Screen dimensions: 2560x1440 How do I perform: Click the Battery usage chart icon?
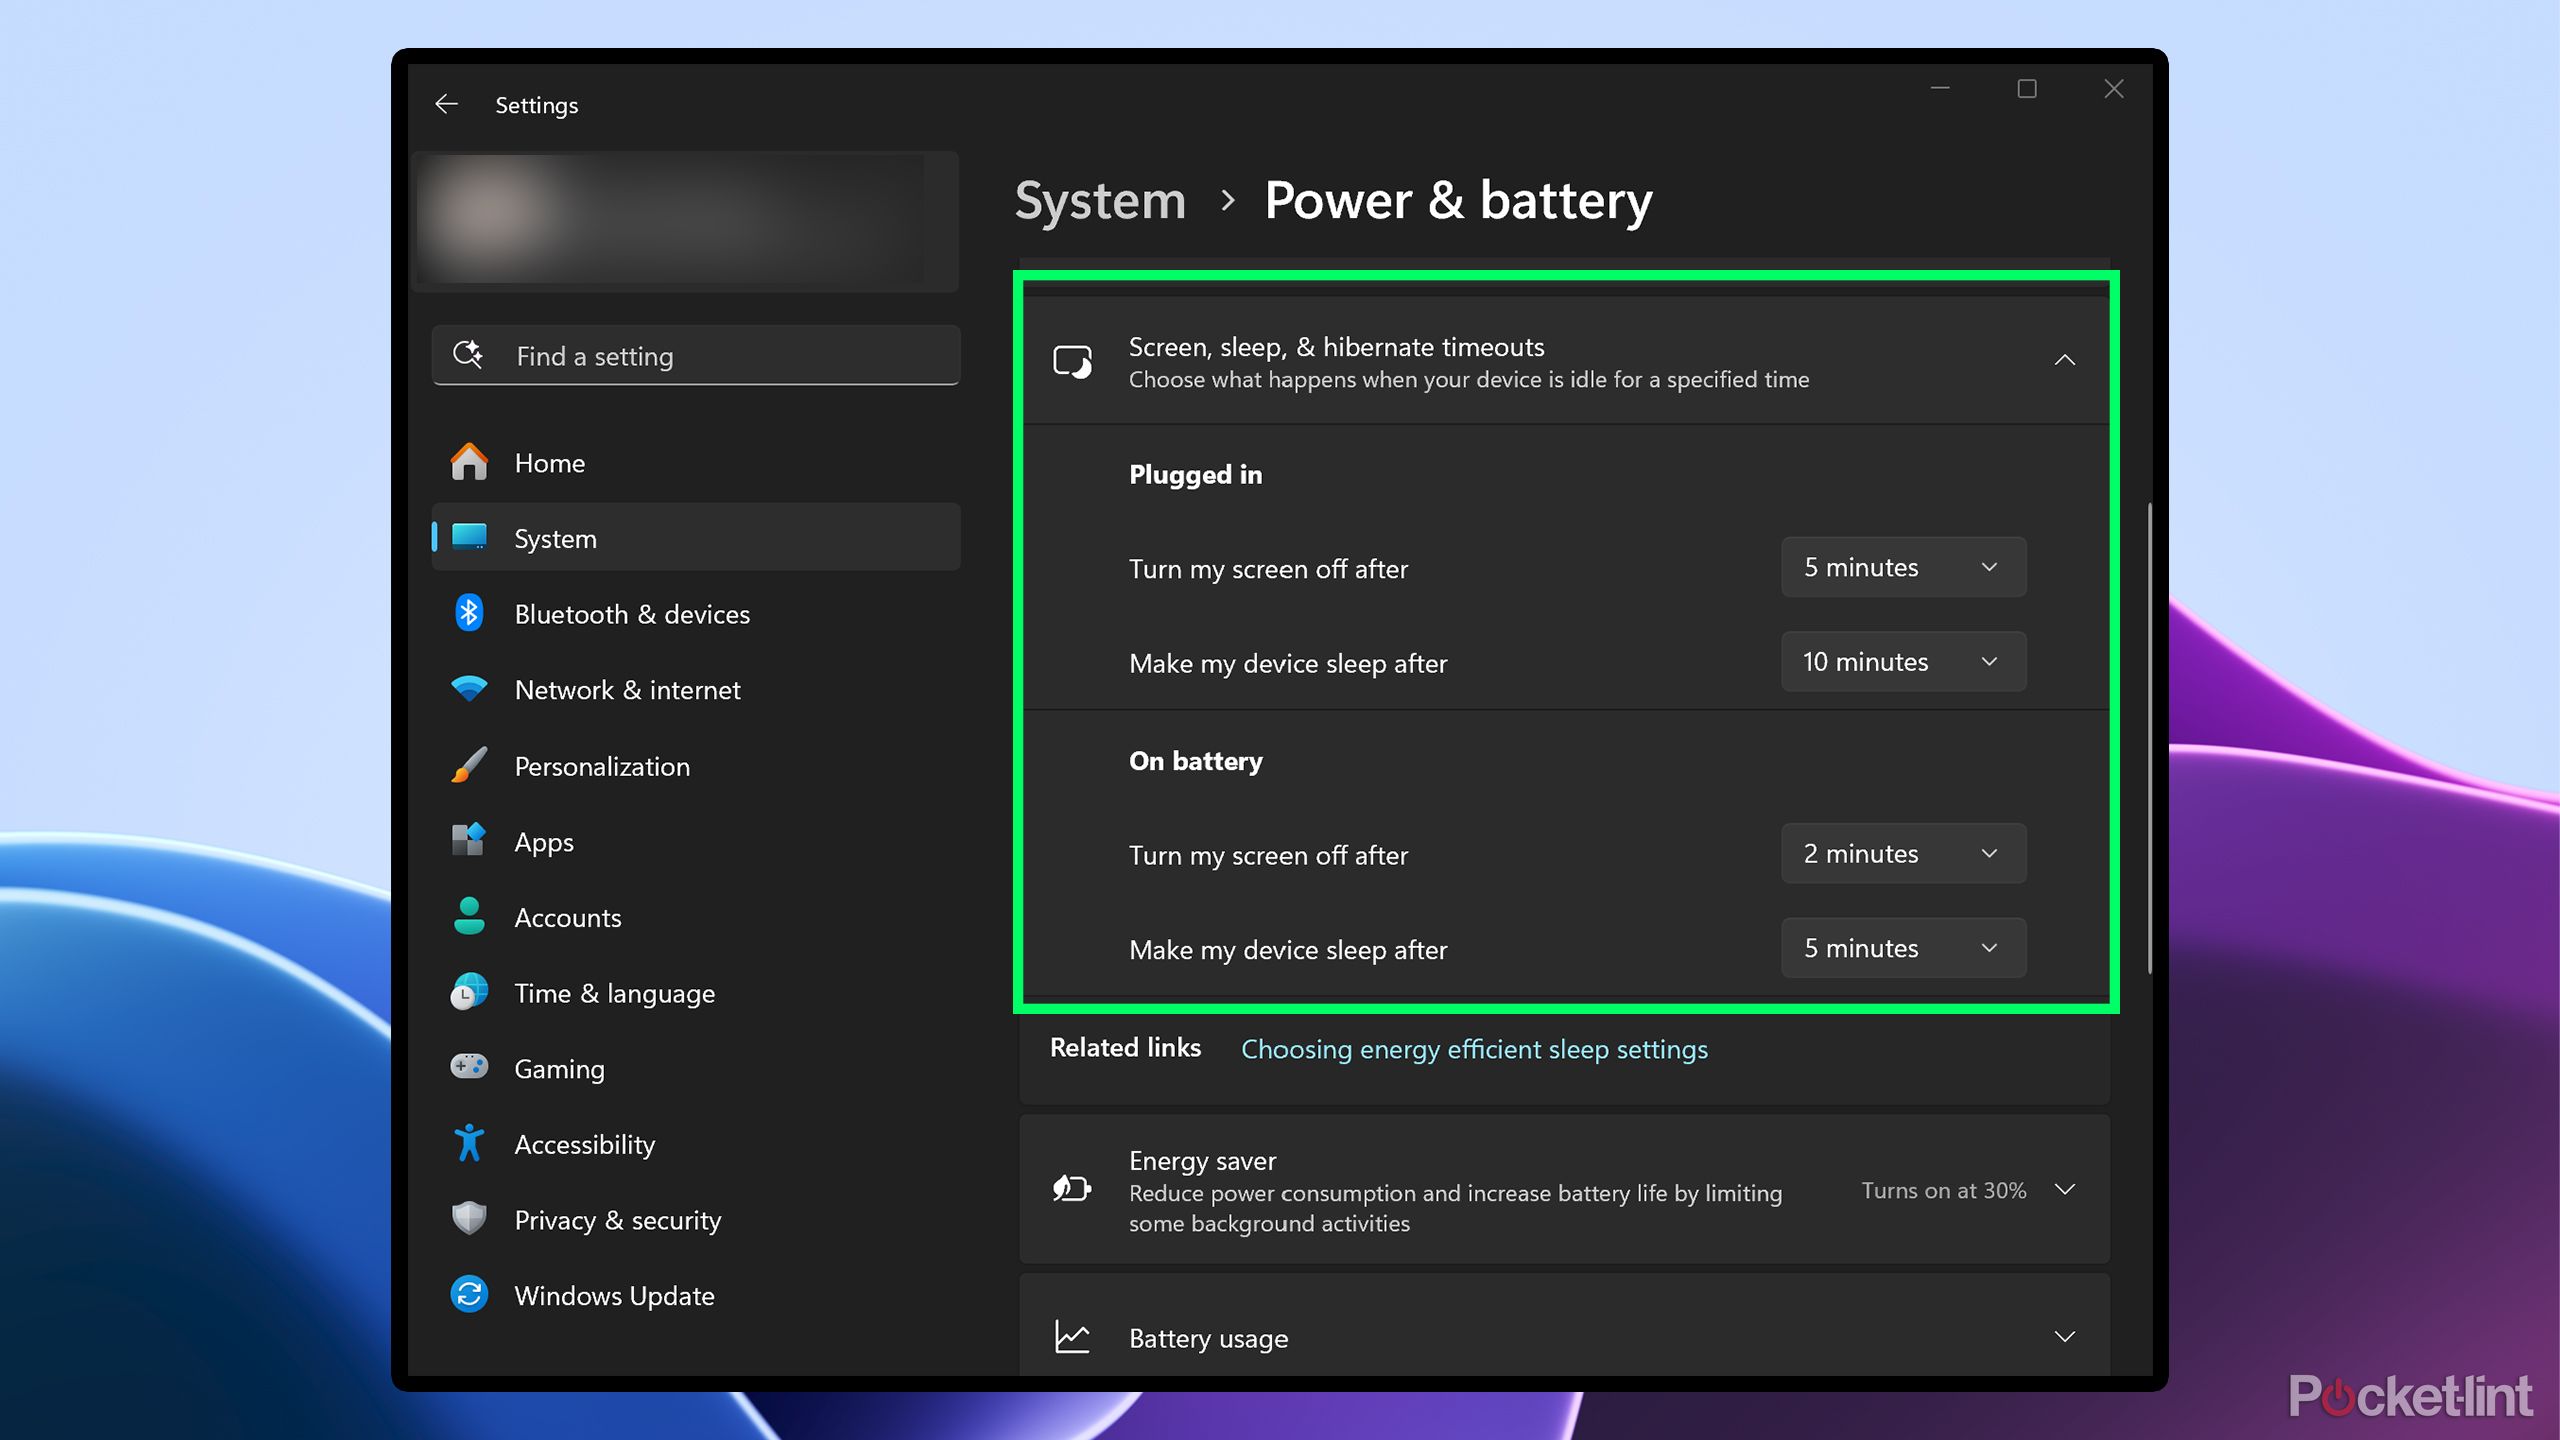click(1072, 1337)
